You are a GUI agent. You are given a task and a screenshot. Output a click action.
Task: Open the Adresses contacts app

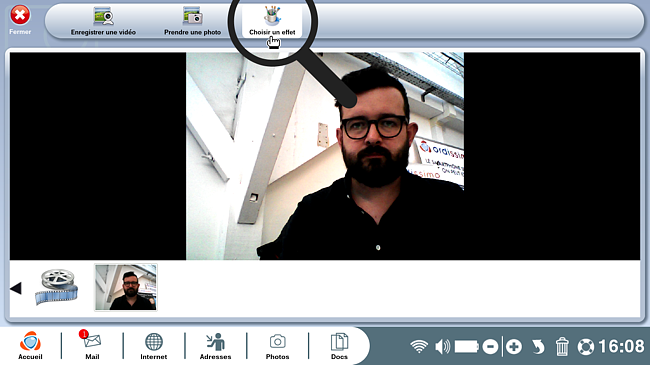click(x=216, y=345)
